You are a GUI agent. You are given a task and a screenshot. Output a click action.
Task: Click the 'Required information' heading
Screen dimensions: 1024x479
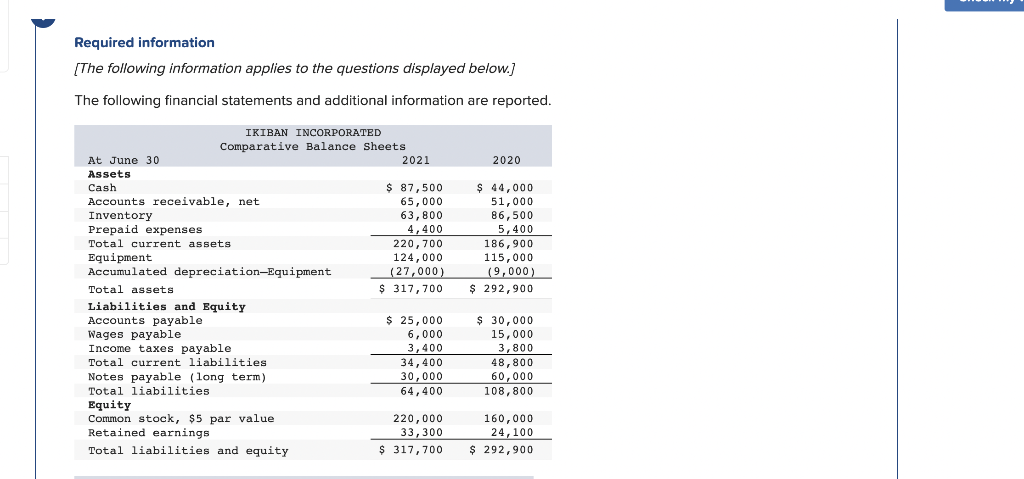[144, 42]
